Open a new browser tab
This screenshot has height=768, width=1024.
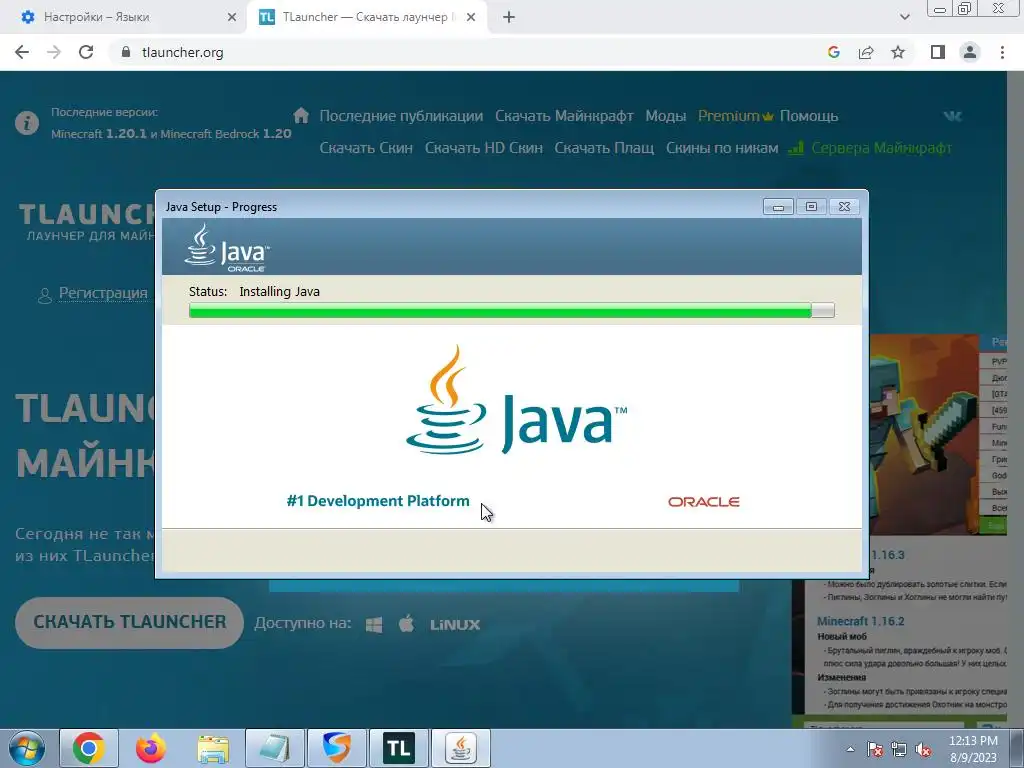point(509,17)
